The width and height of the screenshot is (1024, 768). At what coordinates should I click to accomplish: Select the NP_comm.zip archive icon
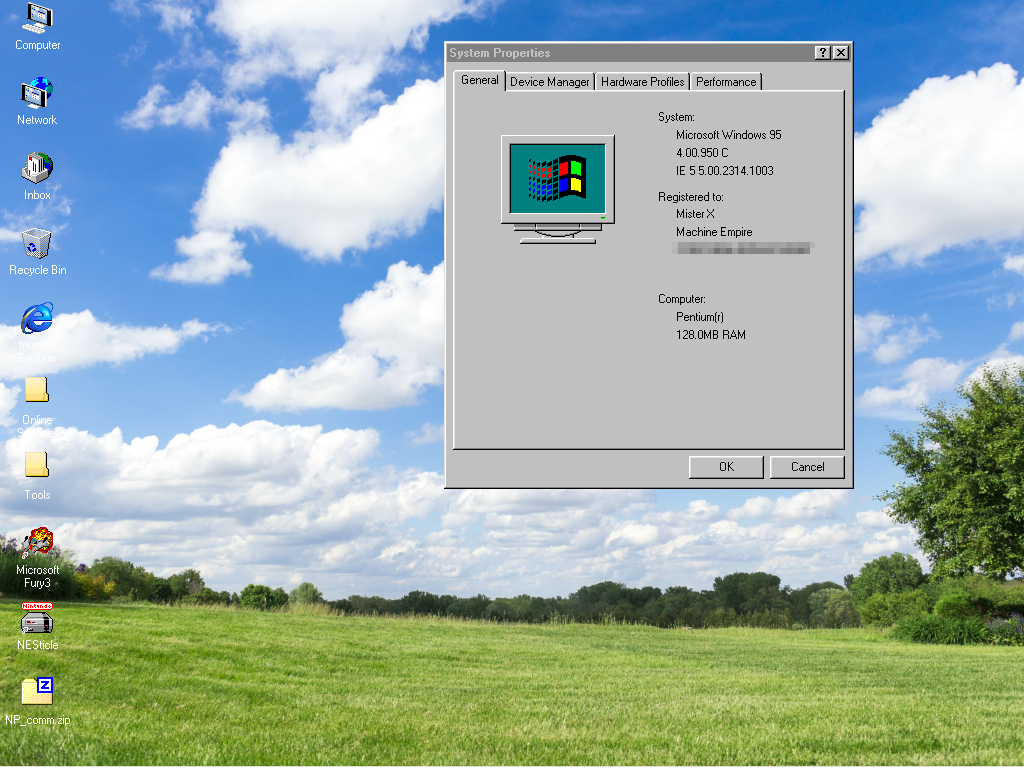click(x=37, y=692)
